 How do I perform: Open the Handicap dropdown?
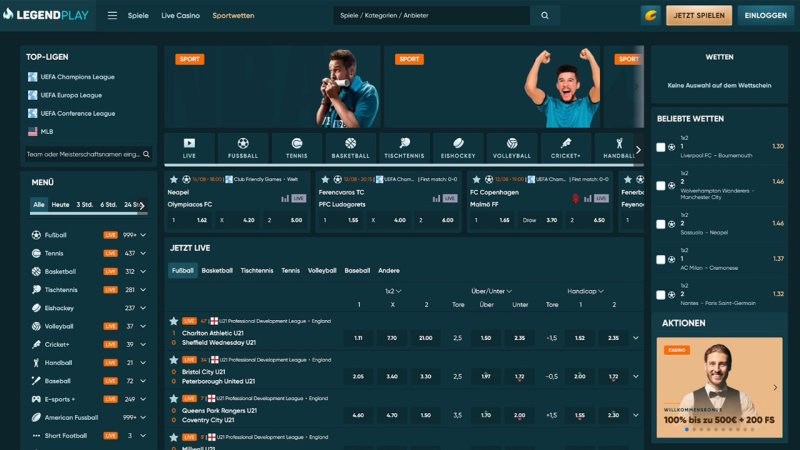click(x=585, y=291)
